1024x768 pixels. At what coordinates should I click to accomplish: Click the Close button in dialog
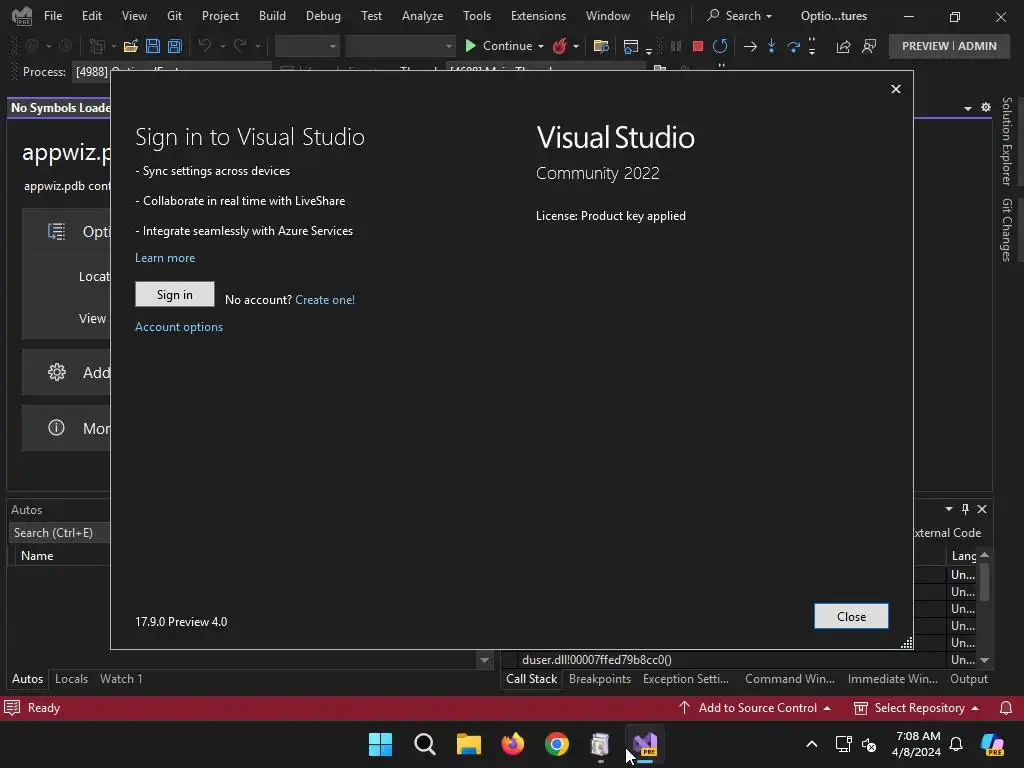851,616
